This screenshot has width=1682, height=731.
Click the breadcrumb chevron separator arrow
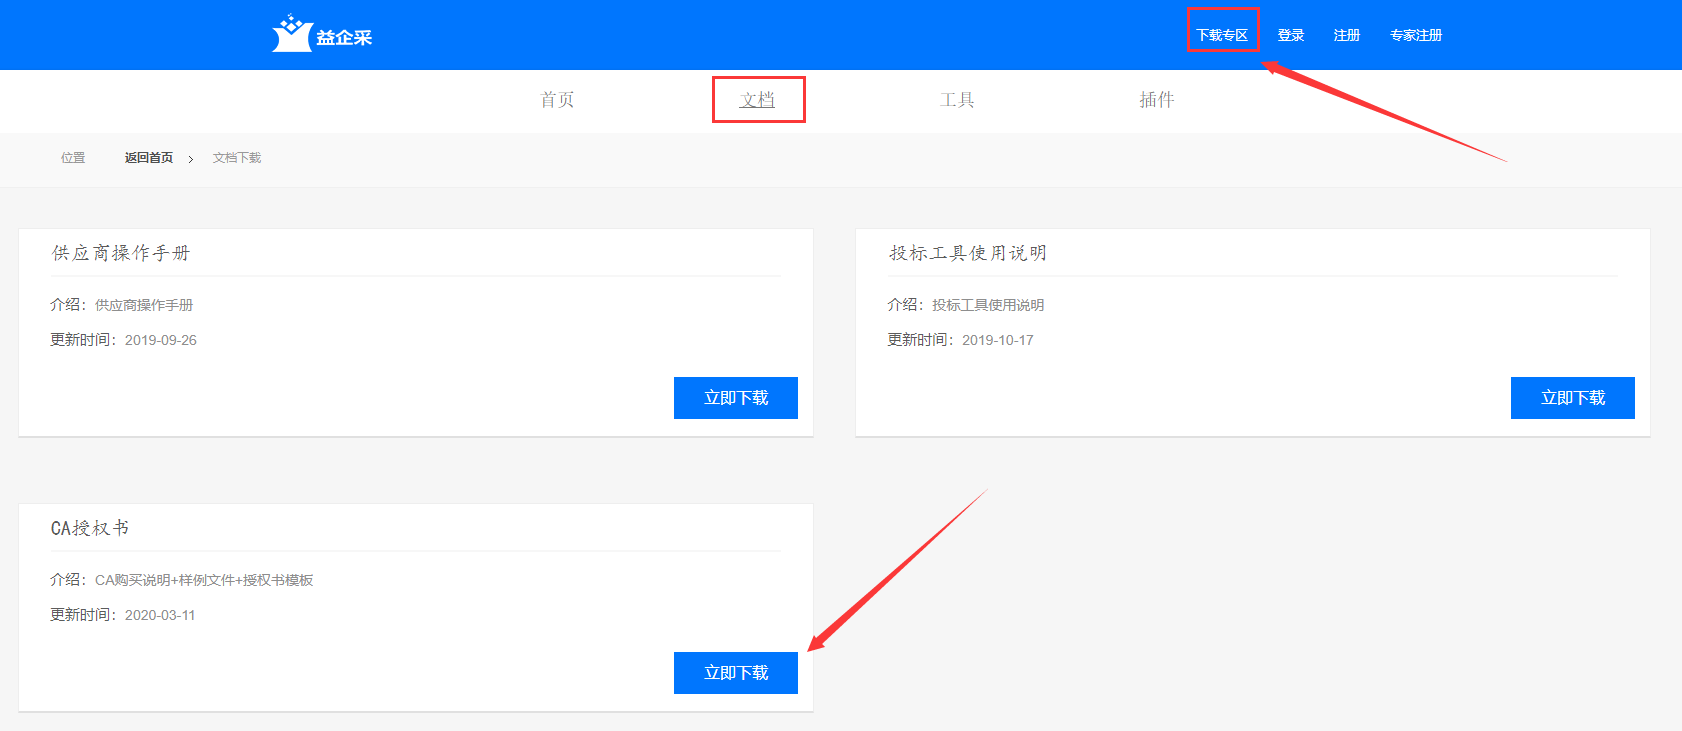click(191, 159)
